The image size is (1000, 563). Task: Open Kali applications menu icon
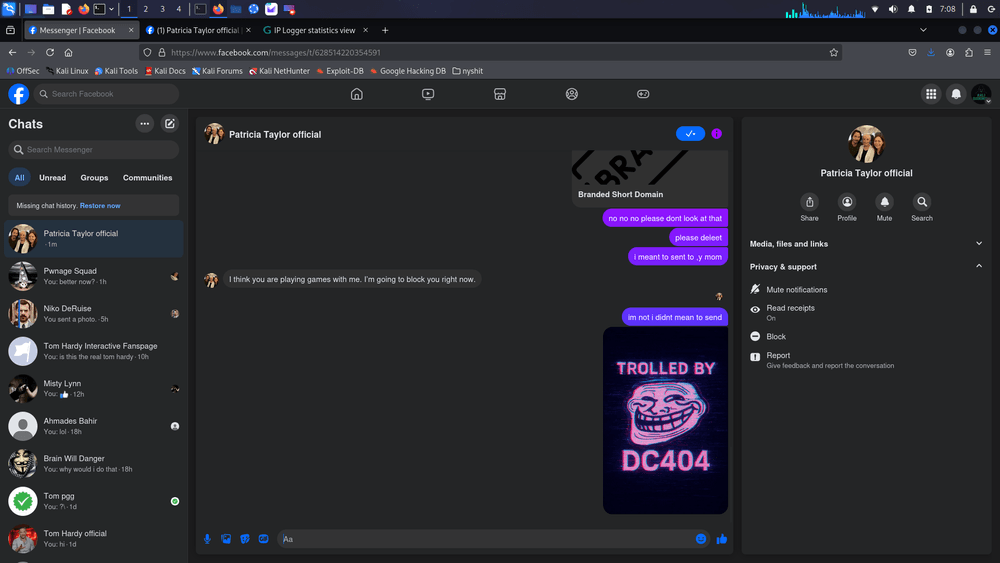coord(8,9)
